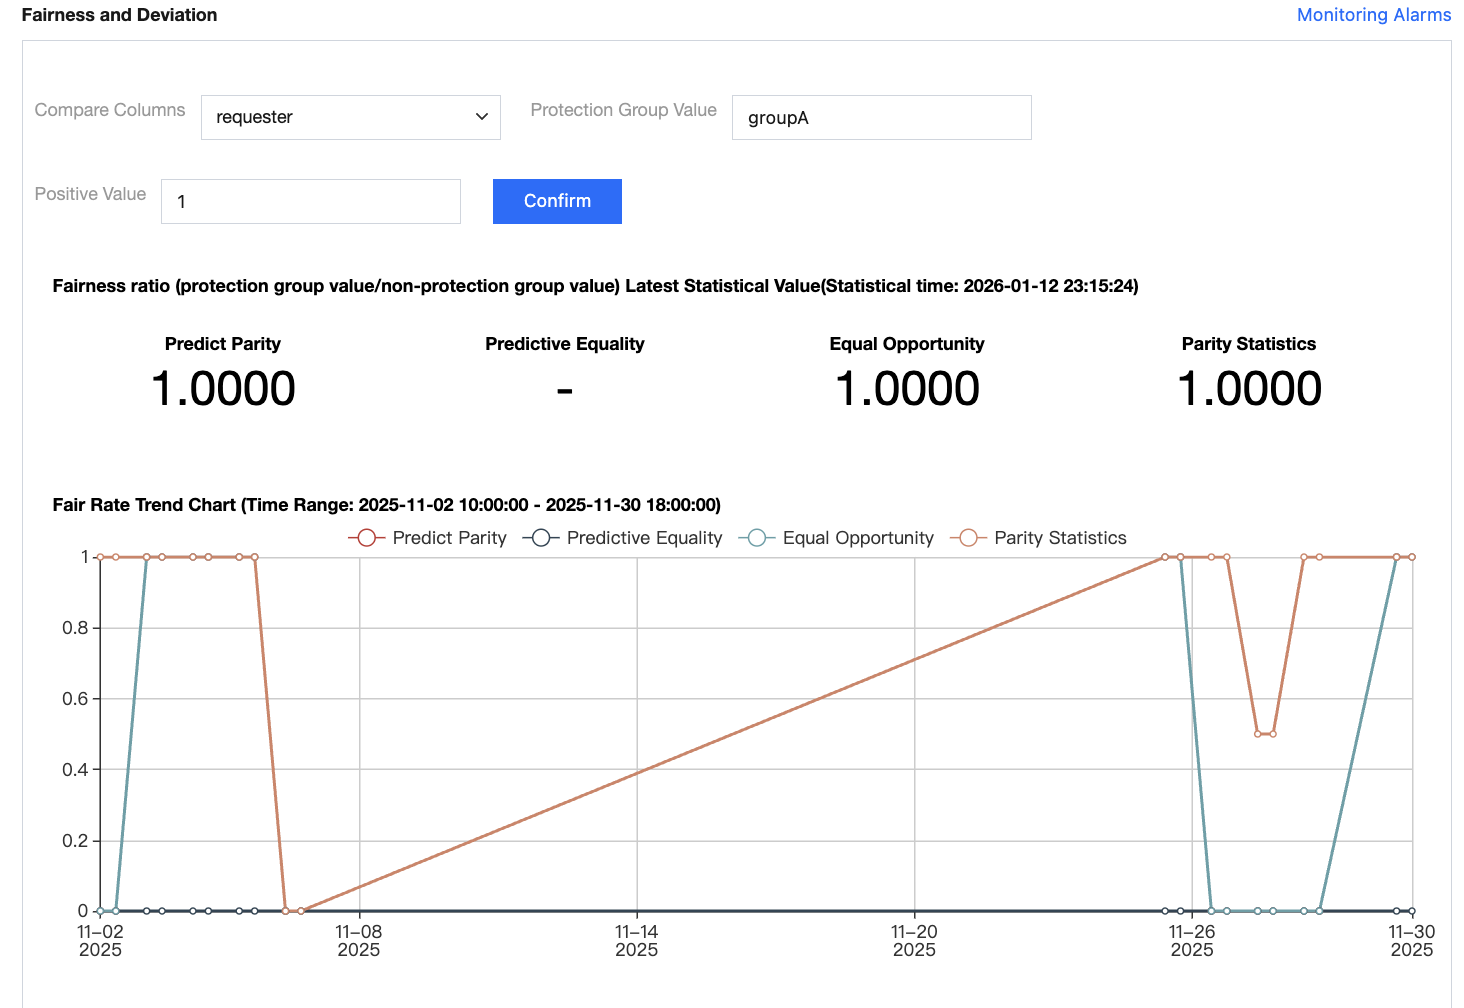Image resolution: width=1464 pixels, height=1008 pixels.
Task: Click the Parity Statistics legend text label
Action: pos(1060,538)
